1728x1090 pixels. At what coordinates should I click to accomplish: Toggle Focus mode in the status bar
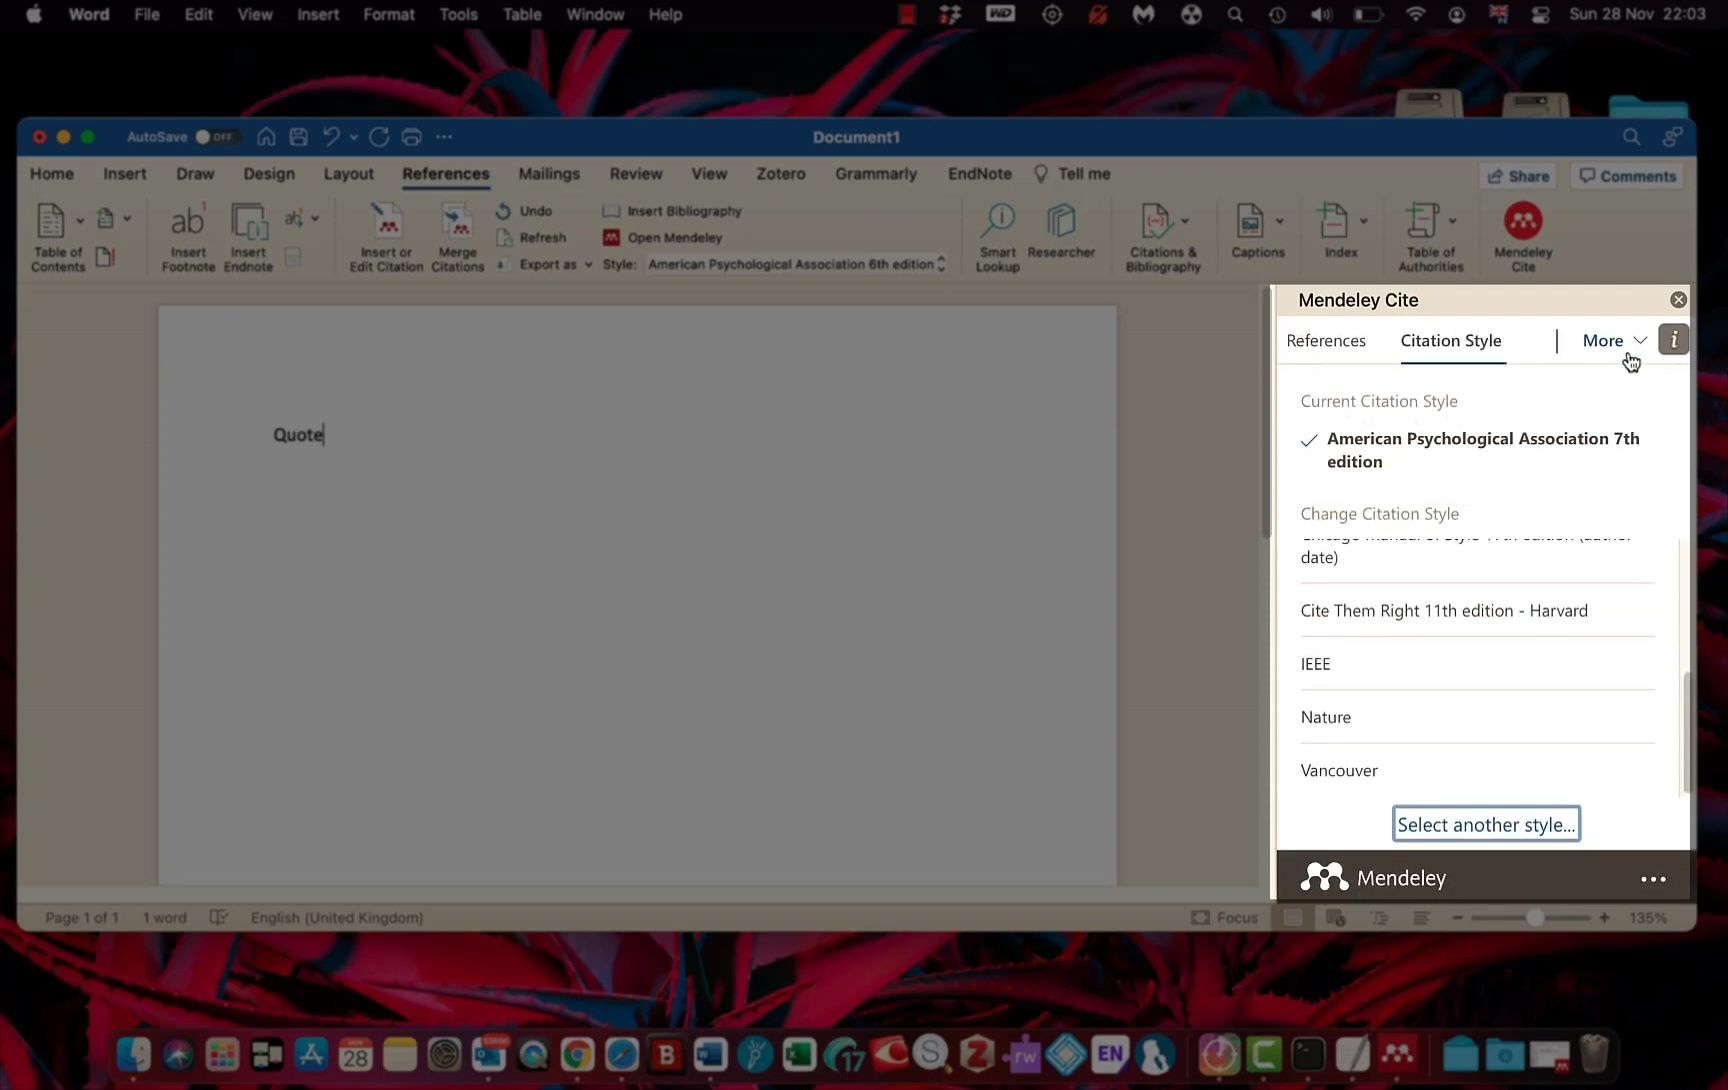[1225, 917]
